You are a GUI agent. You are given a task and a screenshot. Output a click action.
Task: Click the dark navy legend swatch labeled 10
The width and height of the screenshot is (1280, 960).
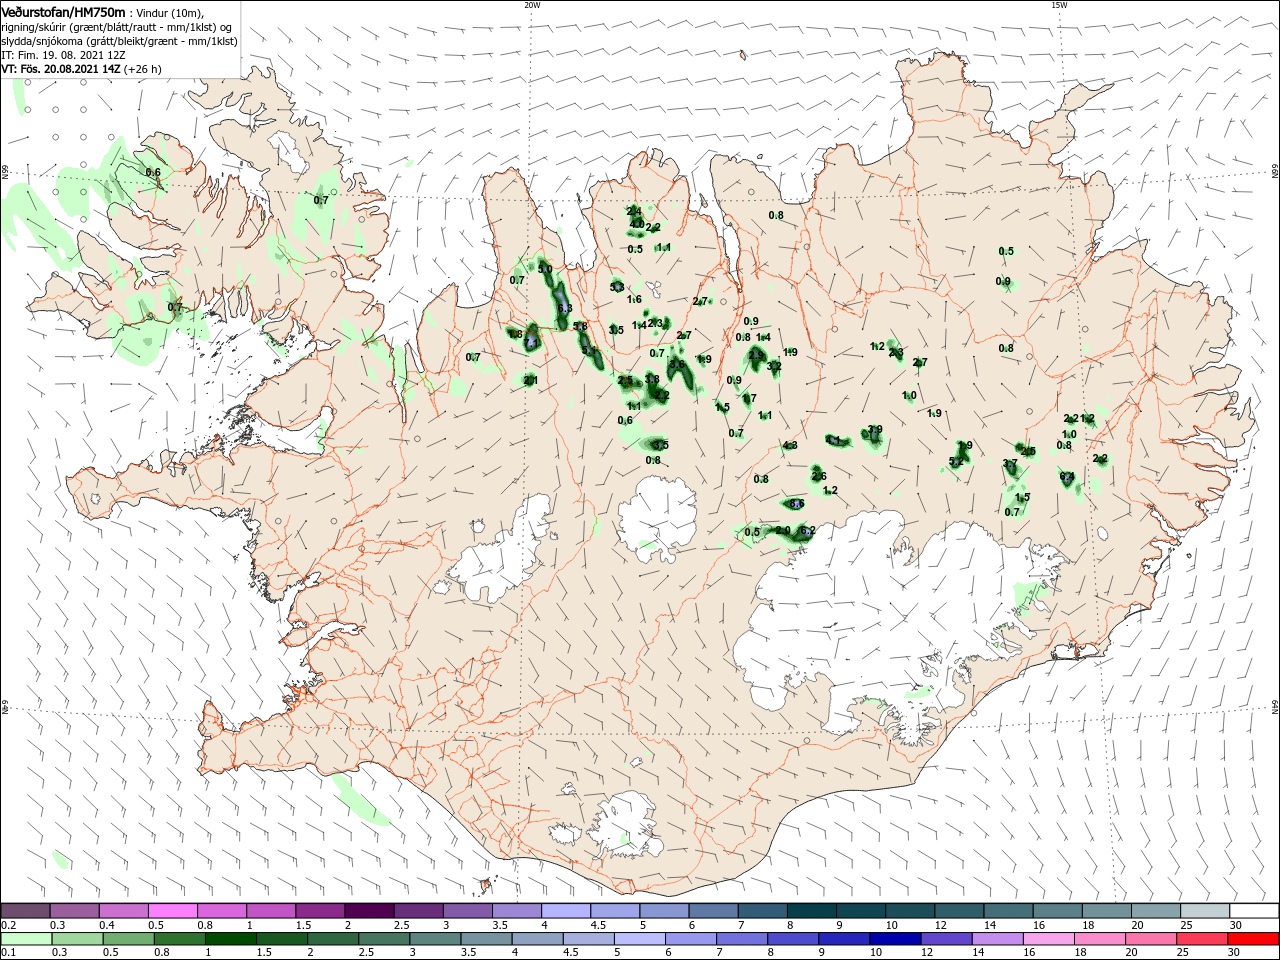point(893,939)
